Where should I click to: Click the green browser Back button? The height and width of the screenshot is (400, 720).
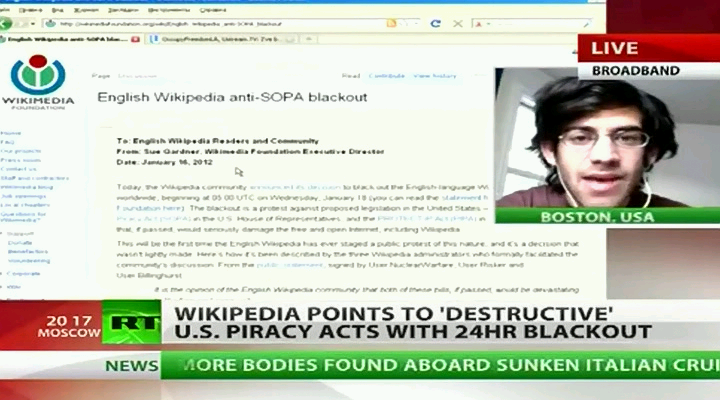5,23
